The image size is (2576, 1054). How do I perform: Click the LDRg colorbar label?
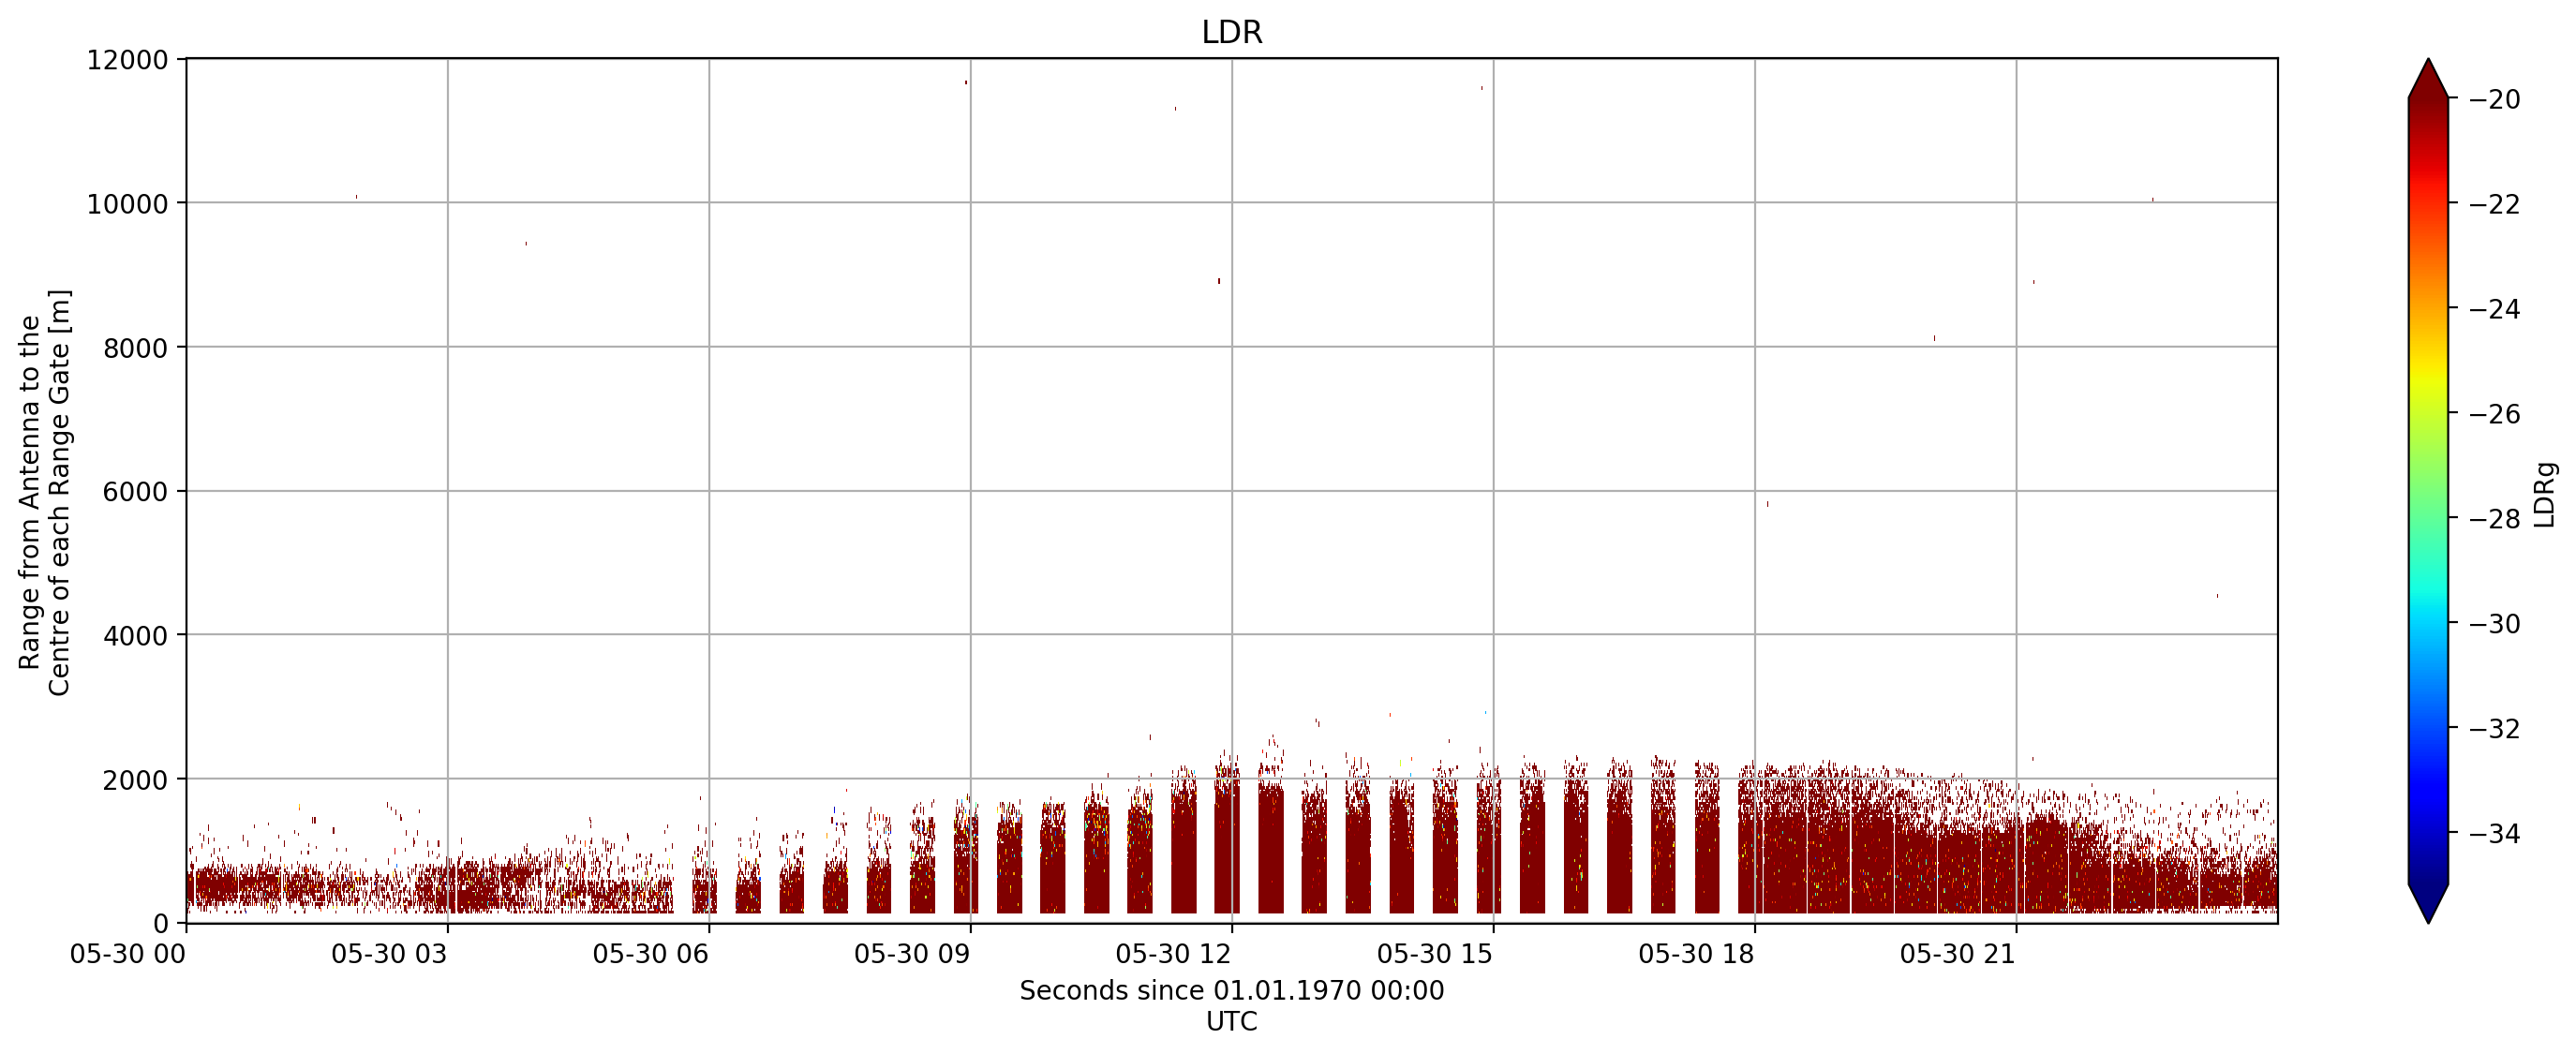pos(2544,494)
